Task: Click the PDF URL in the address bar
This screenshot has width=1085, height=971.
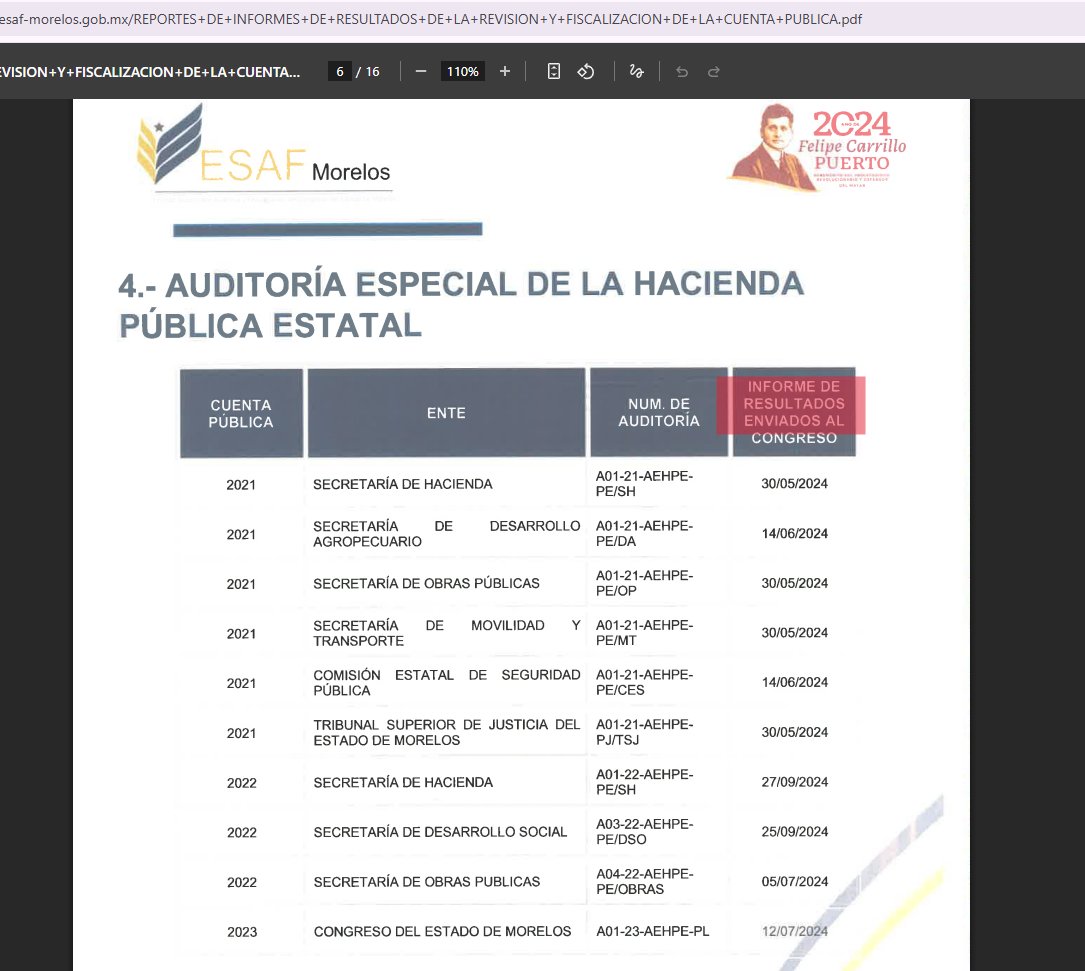Action: pos(430,19)
